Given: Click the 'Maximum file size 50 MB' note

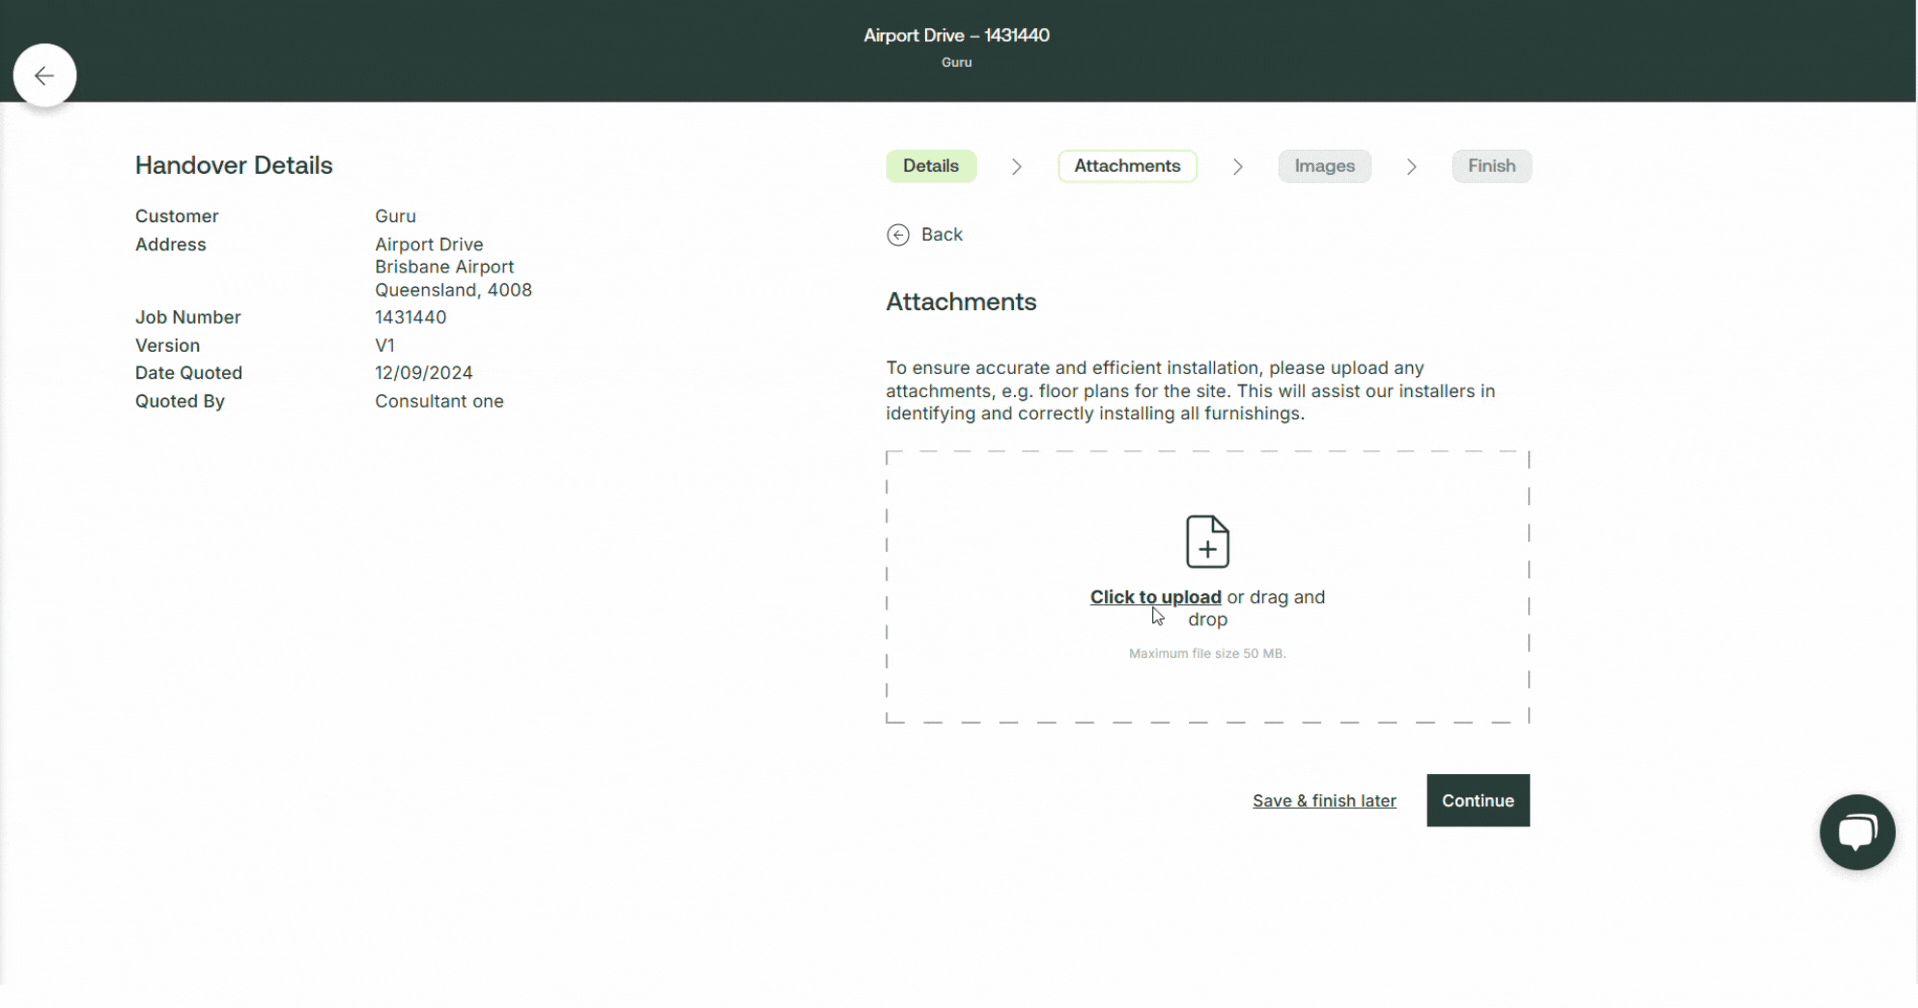Looking at the screenshot, I should (1207, 654).
